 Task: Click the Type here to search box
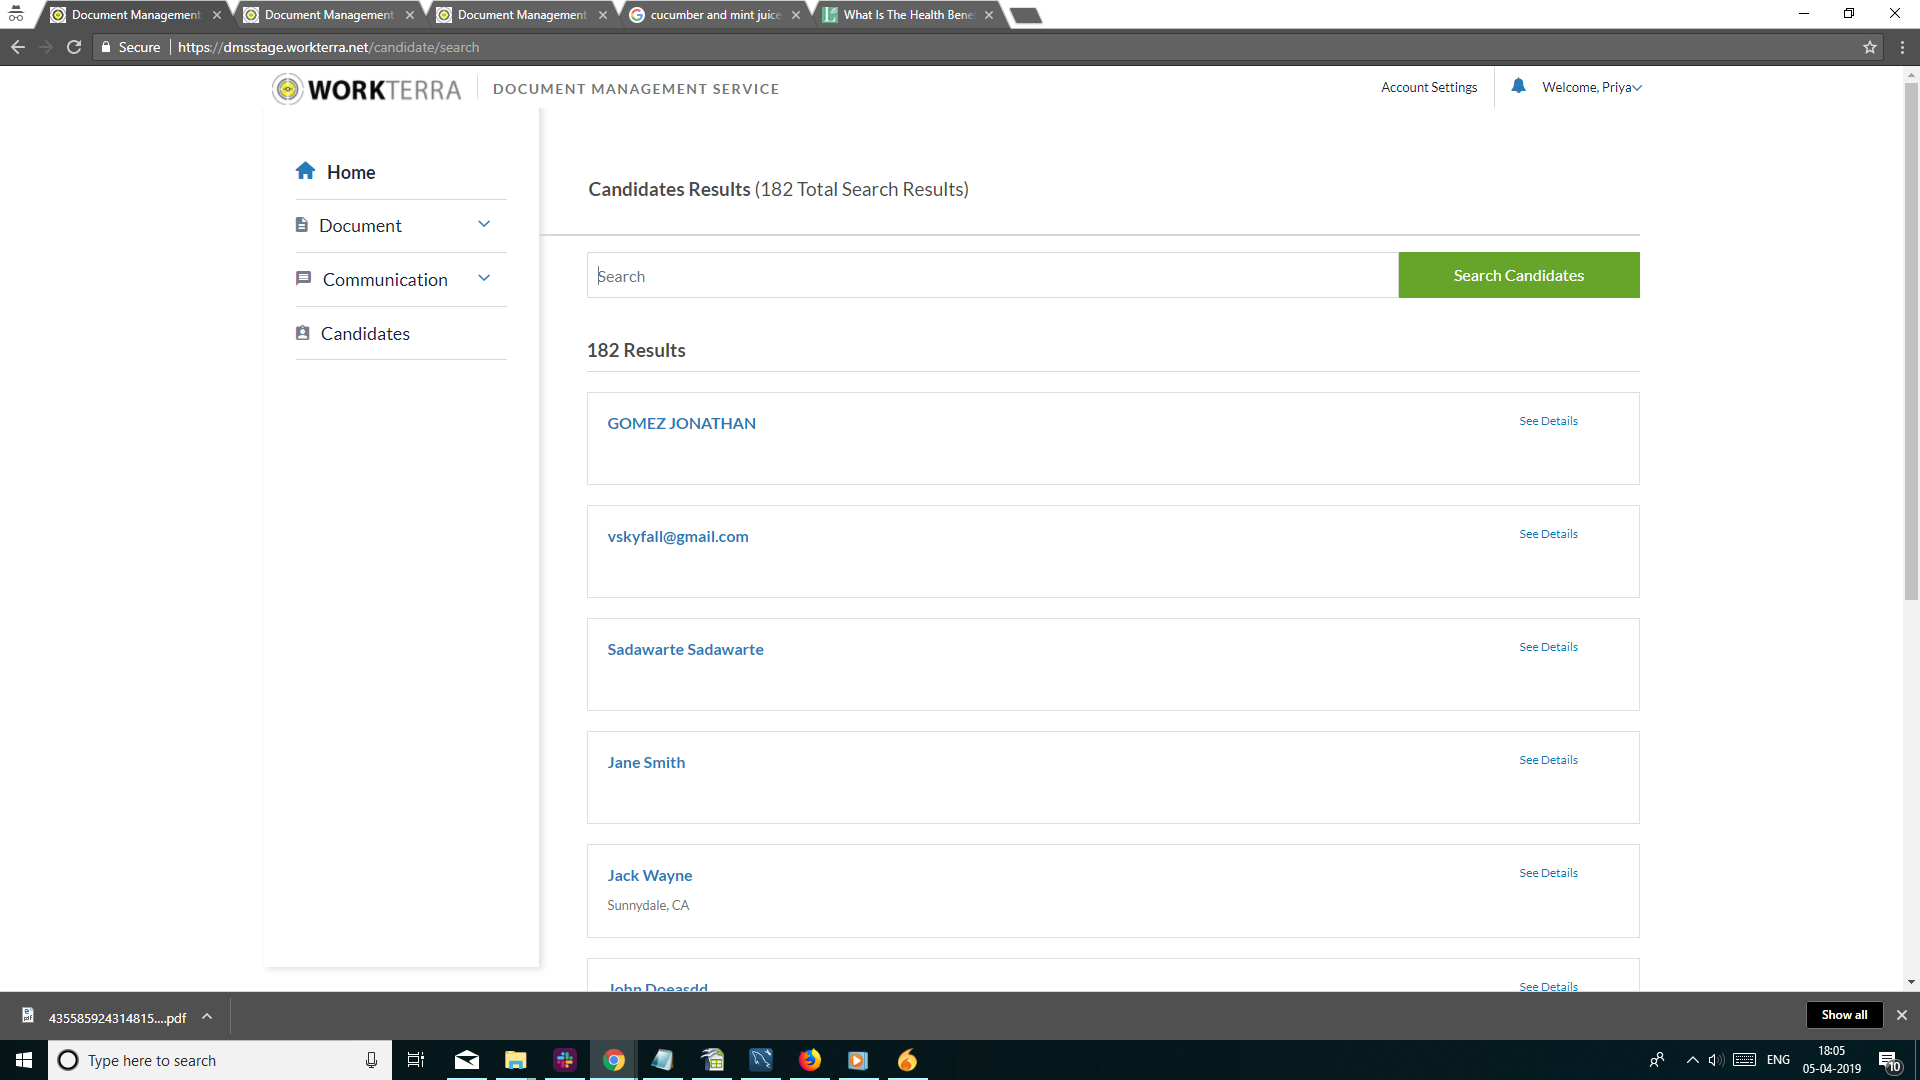coord(220,1060)
